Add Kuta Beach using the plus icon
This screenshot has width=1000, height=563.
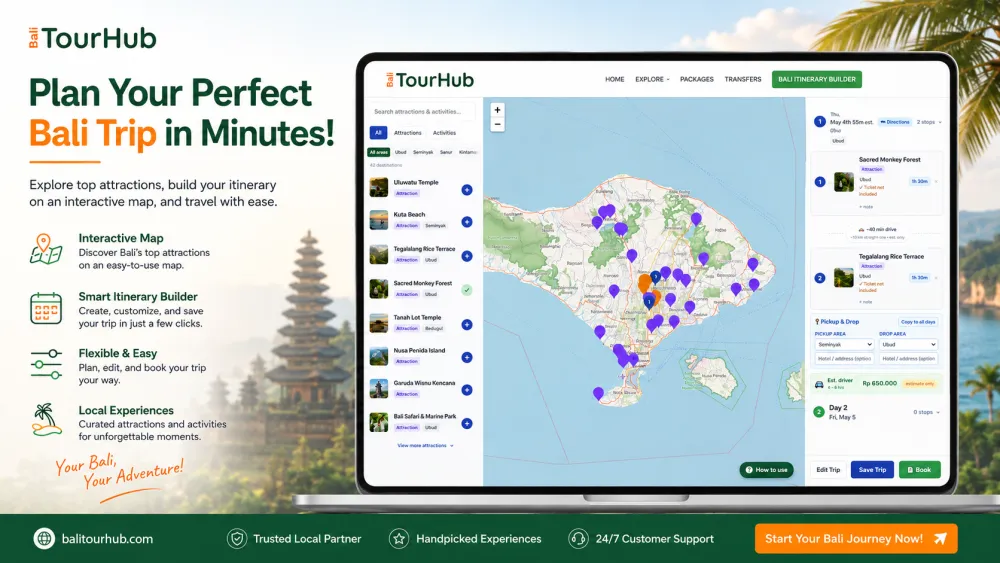(x=467, y=222)
